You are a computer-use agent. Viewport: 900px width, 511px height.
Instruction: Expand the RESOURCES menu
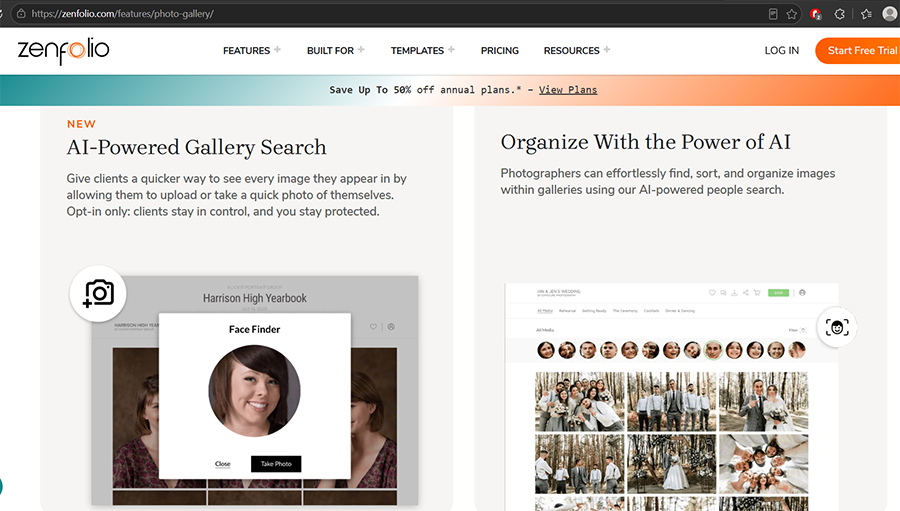(577, 51)
